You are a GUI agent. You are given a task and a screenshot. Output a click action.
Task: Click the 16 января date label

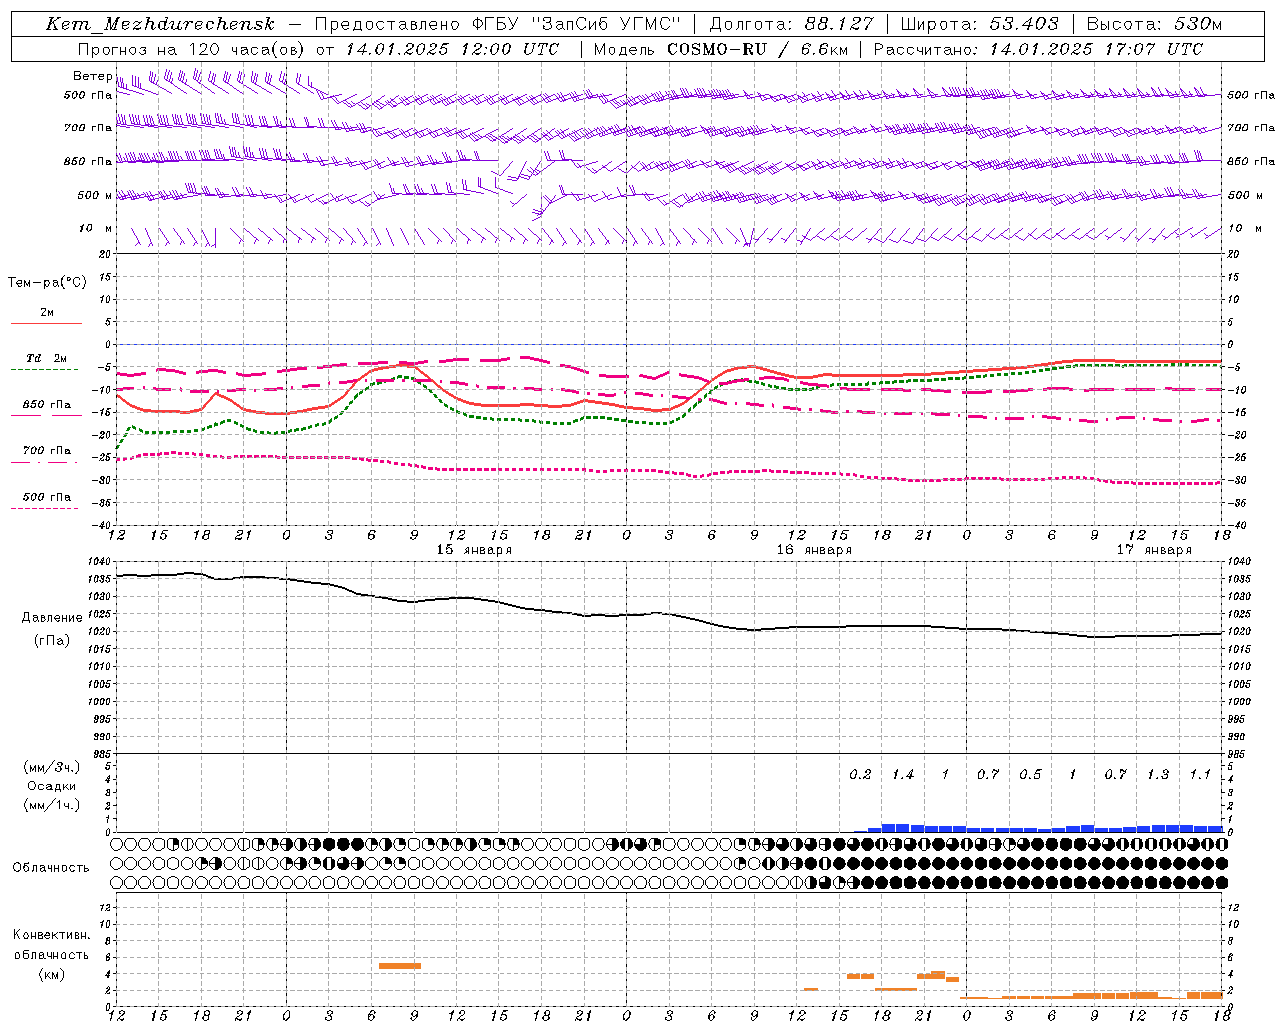point(814,550)
